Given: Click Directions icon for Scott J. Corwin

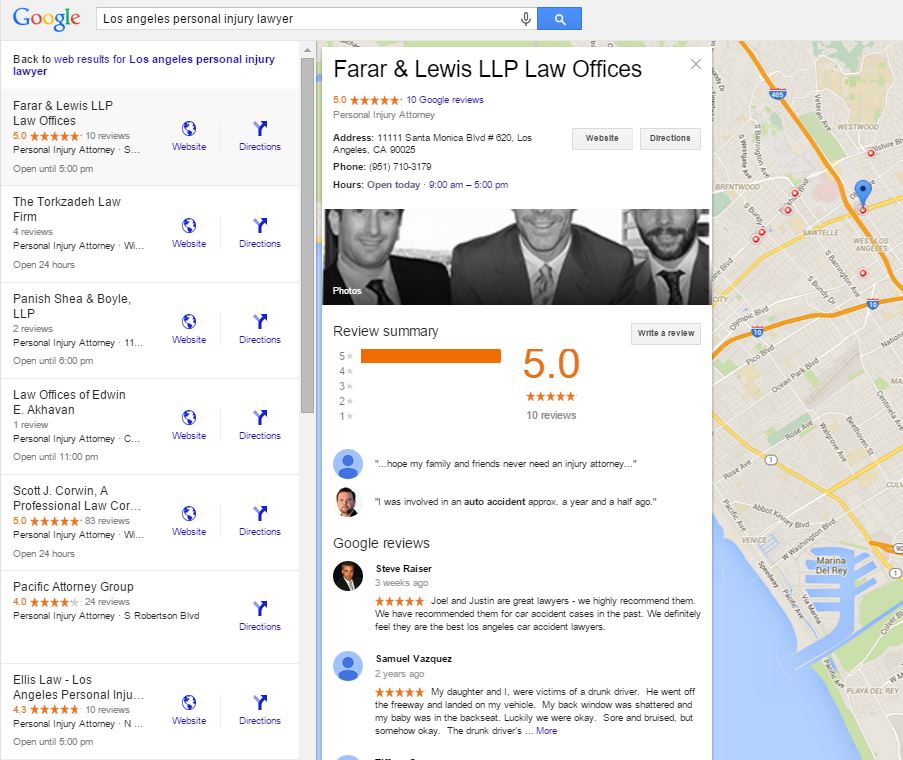Looking at the screenshot, I should coord(260,513).
